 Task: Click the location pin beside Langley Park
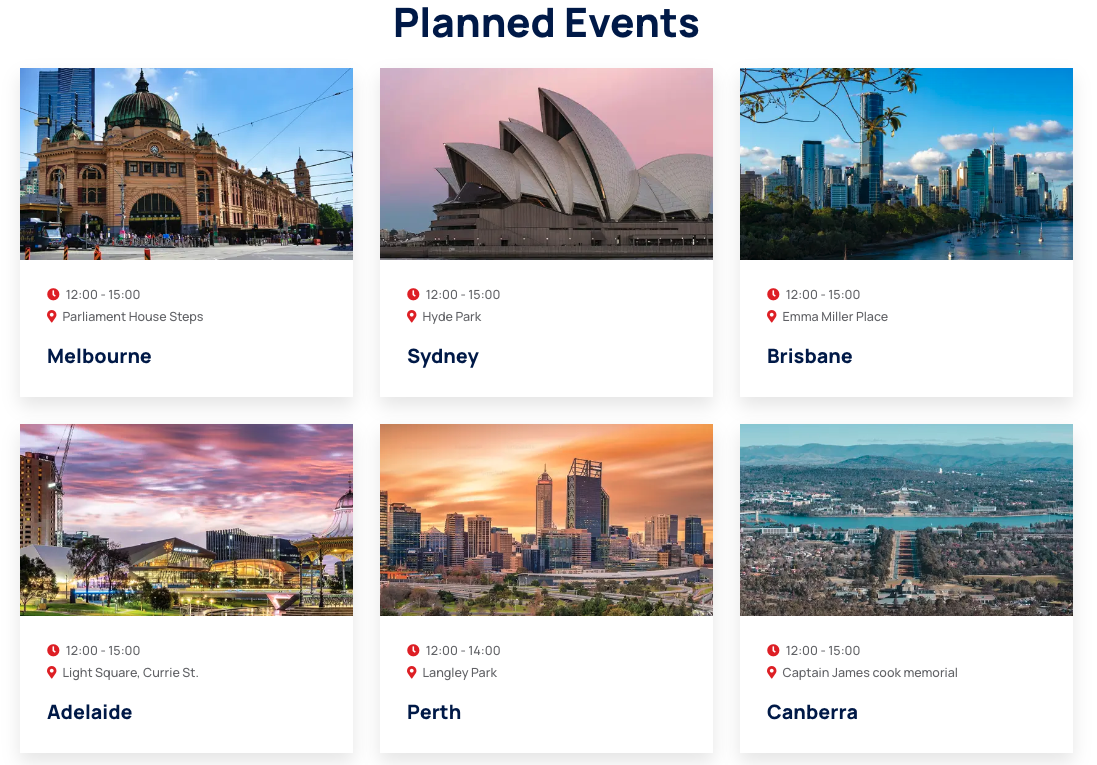coord(412,672)
